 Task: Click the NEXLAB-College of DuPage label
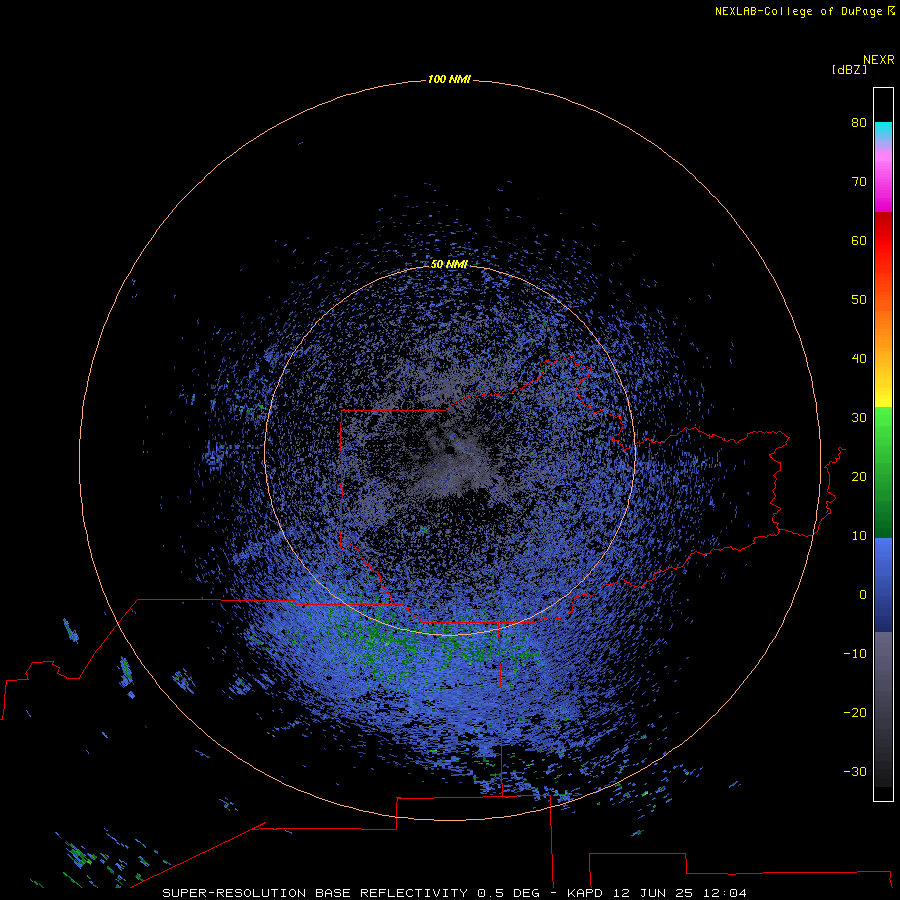(x=798, y=11)
